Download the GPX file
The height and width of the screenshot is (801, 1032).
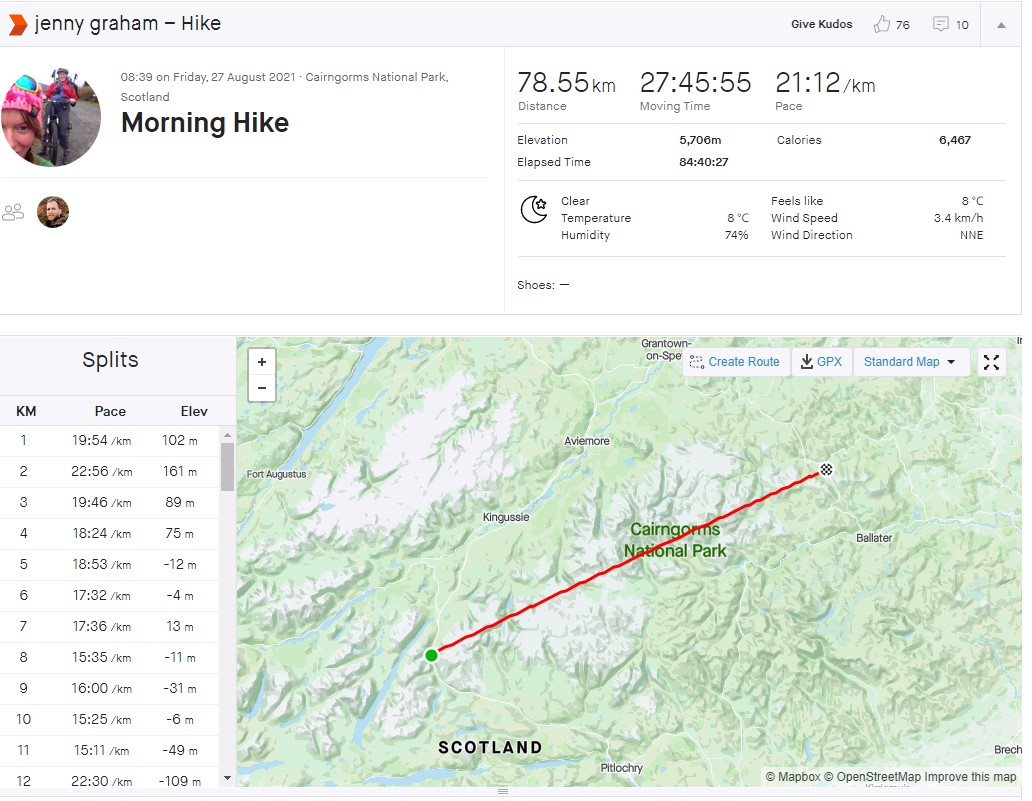coord(821,362)
